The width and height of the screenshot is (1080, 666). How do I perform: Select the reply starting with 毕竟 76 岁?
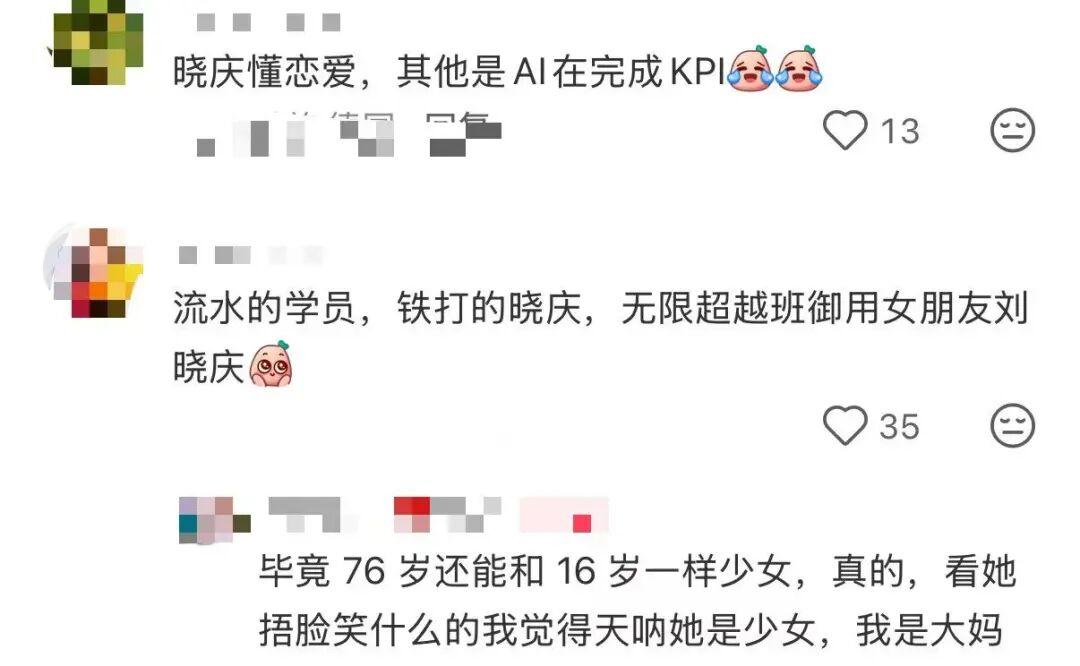coord(637,601)
